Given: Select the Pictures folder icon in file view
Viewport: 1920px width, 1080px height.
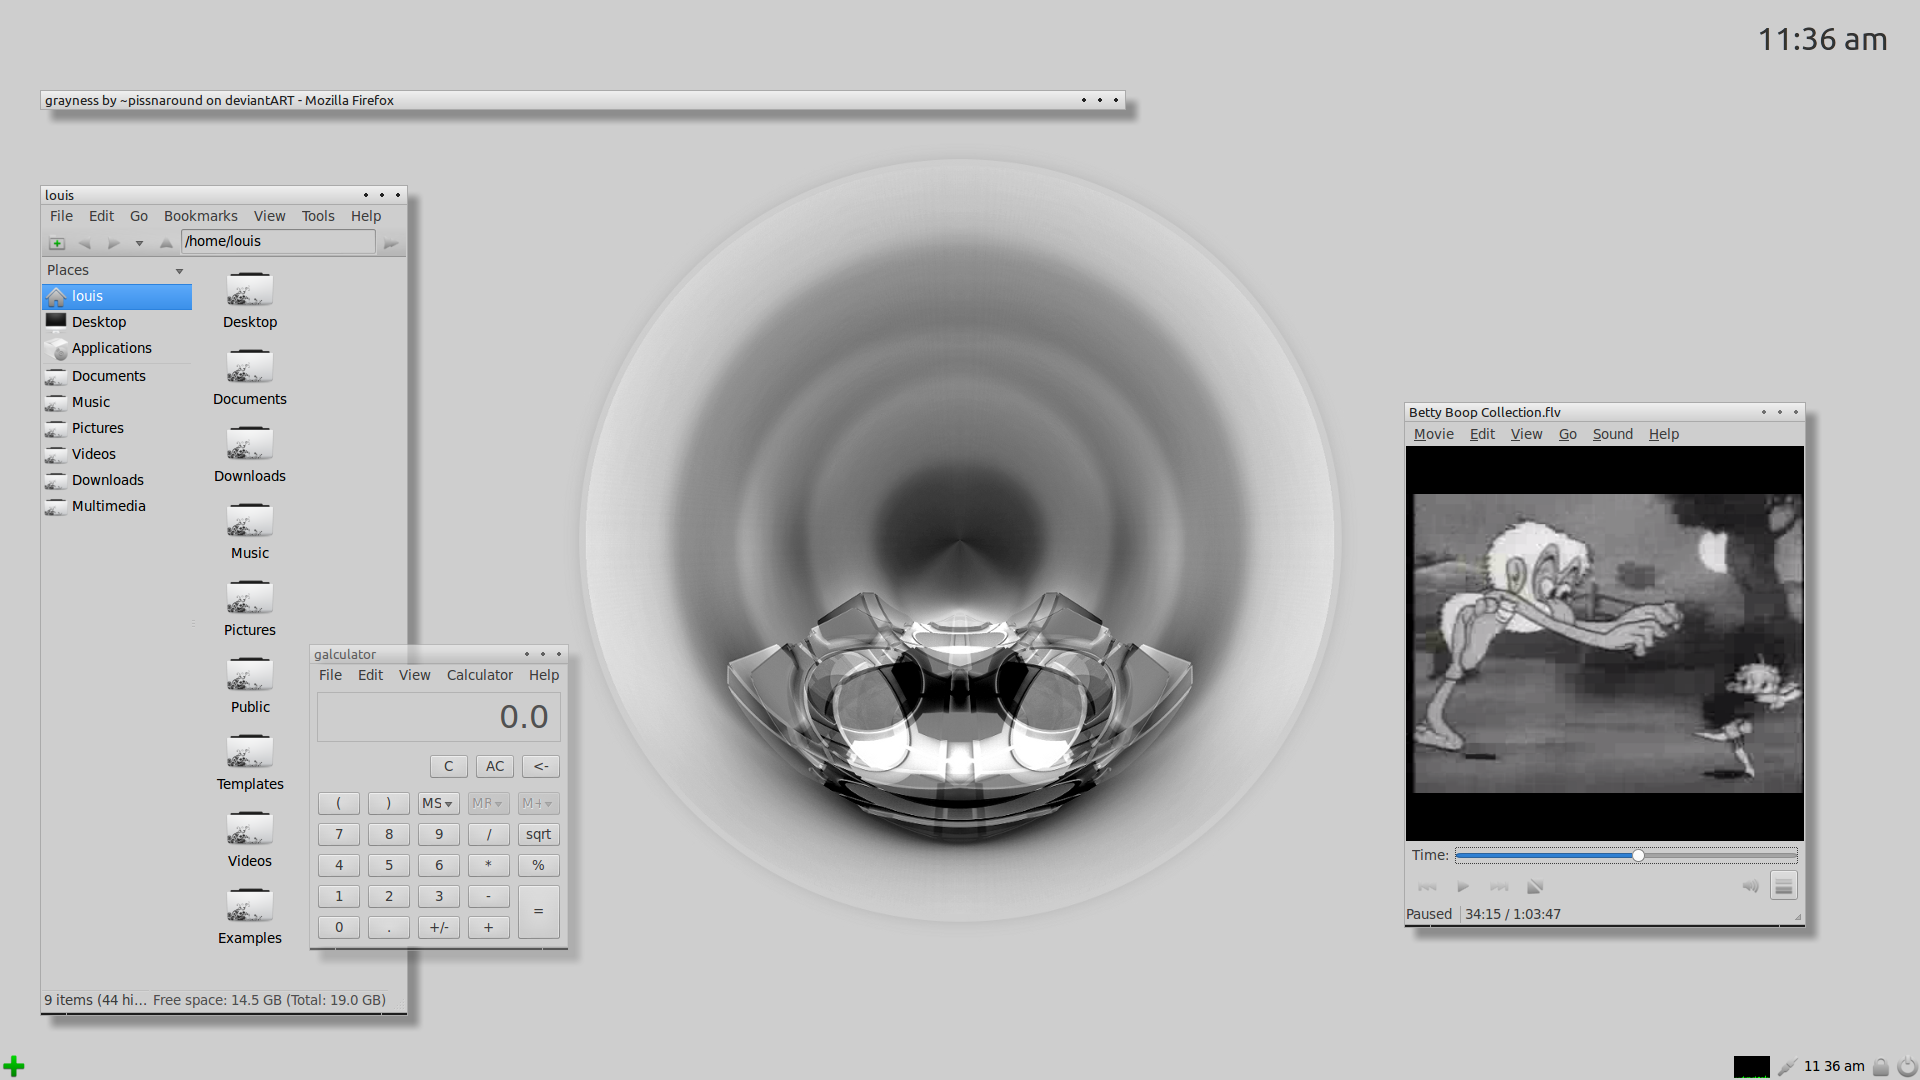Looking at the screenshot, I should [x=250, y=598].
